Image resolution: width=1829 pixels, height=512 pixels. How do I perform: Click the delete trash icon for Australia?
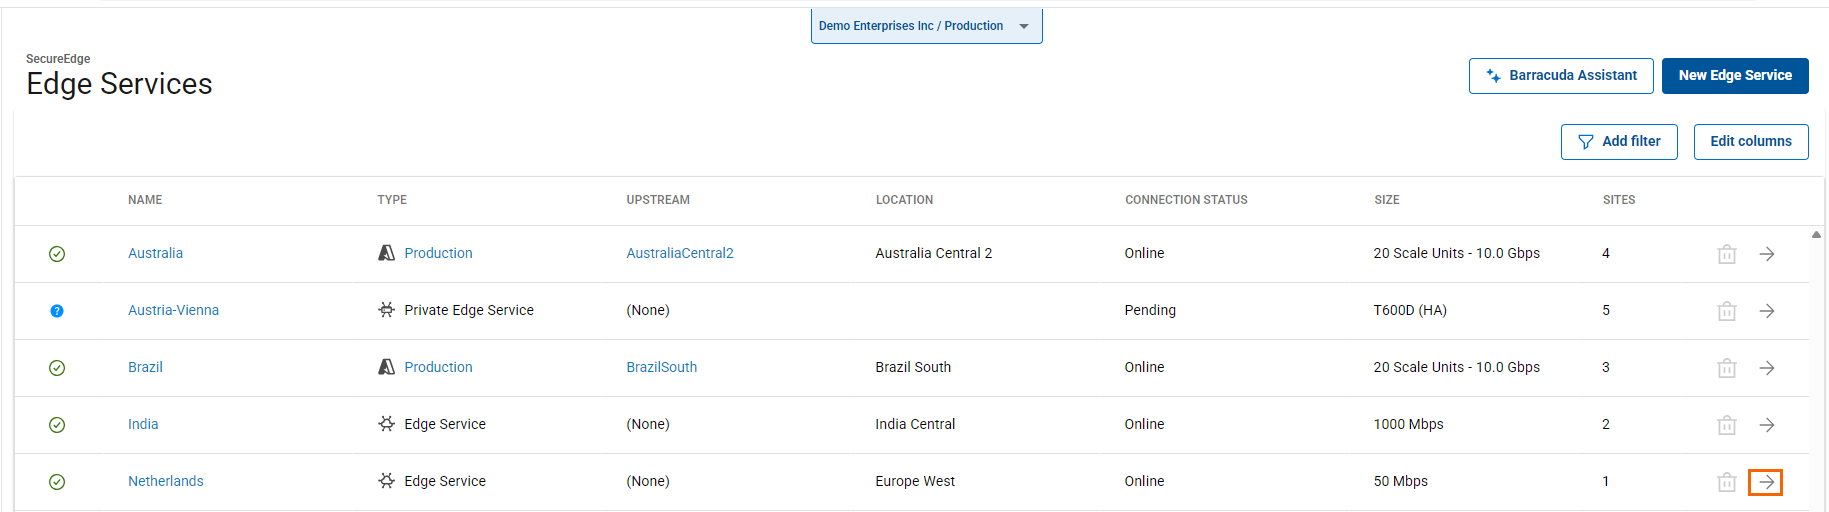pyautogui.click(x=1726, y=254)
